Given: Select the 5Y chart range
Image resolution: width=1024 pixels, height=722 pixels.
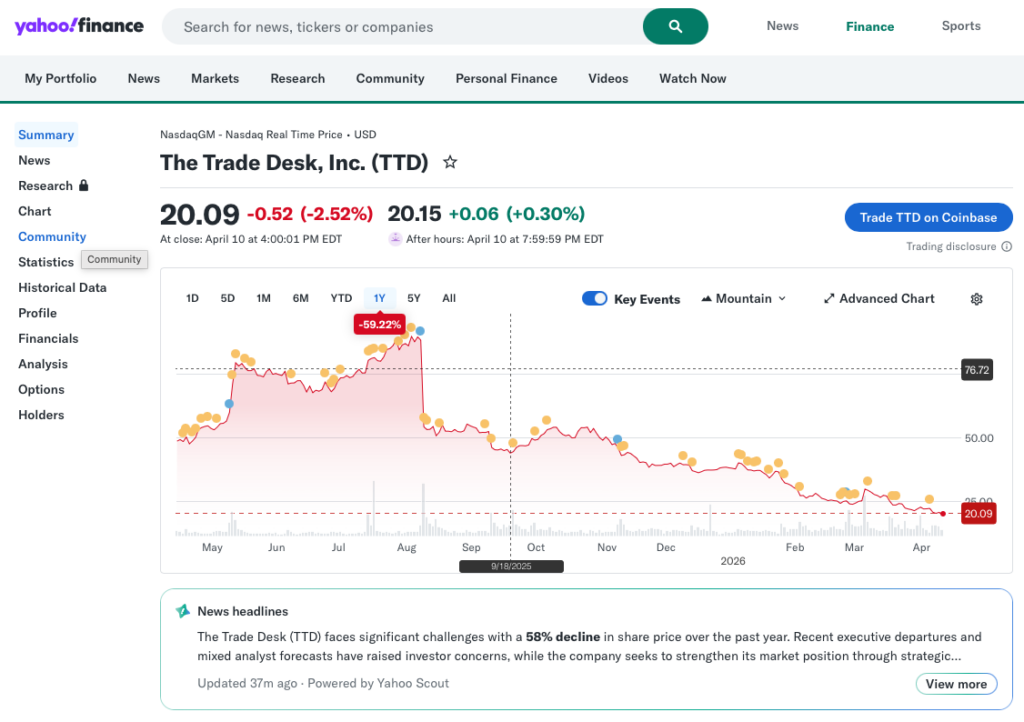Looking at the screenshot, I should coord(414,298).
